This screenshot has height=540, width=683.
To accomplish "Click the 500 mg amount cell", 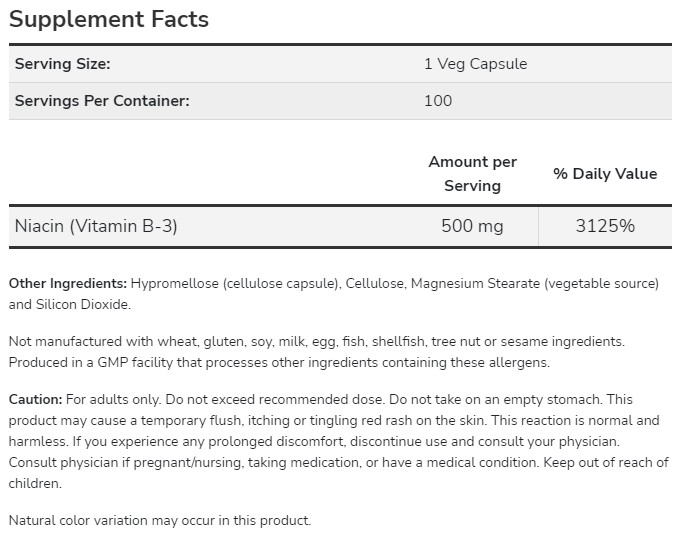I will 472,226.
